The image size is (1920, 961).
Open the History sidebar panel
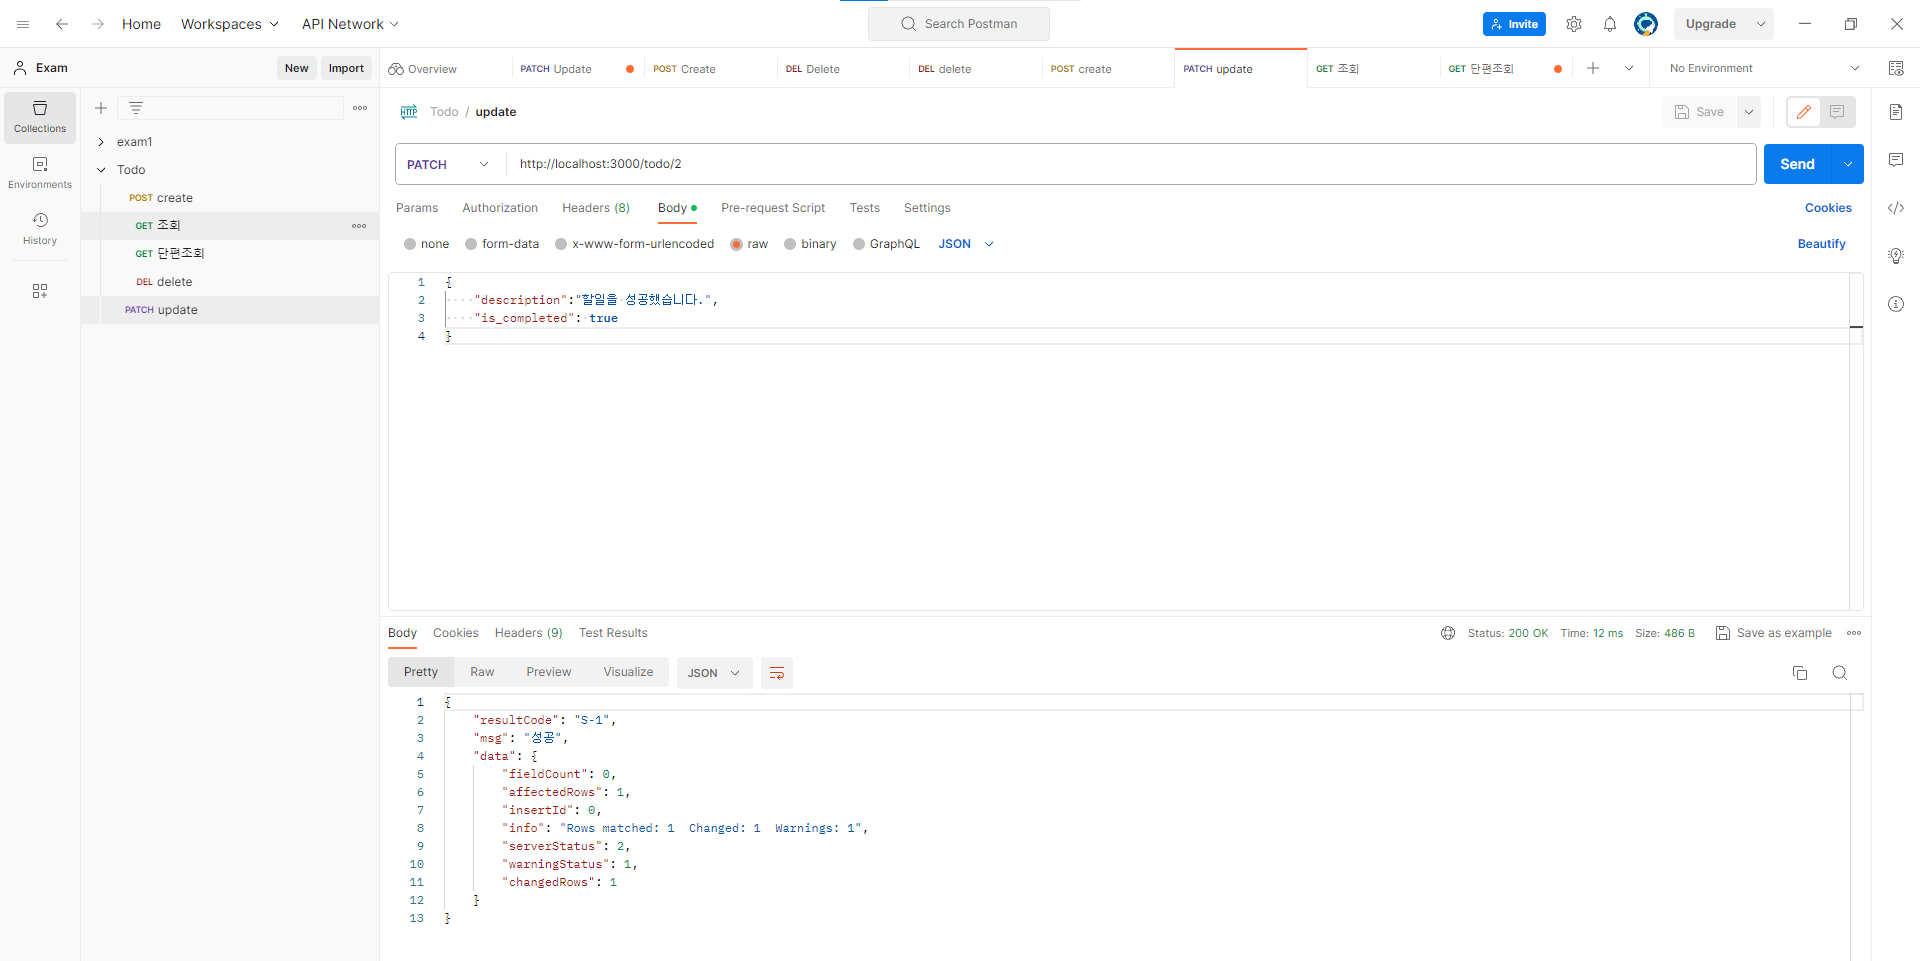[40, 229]
